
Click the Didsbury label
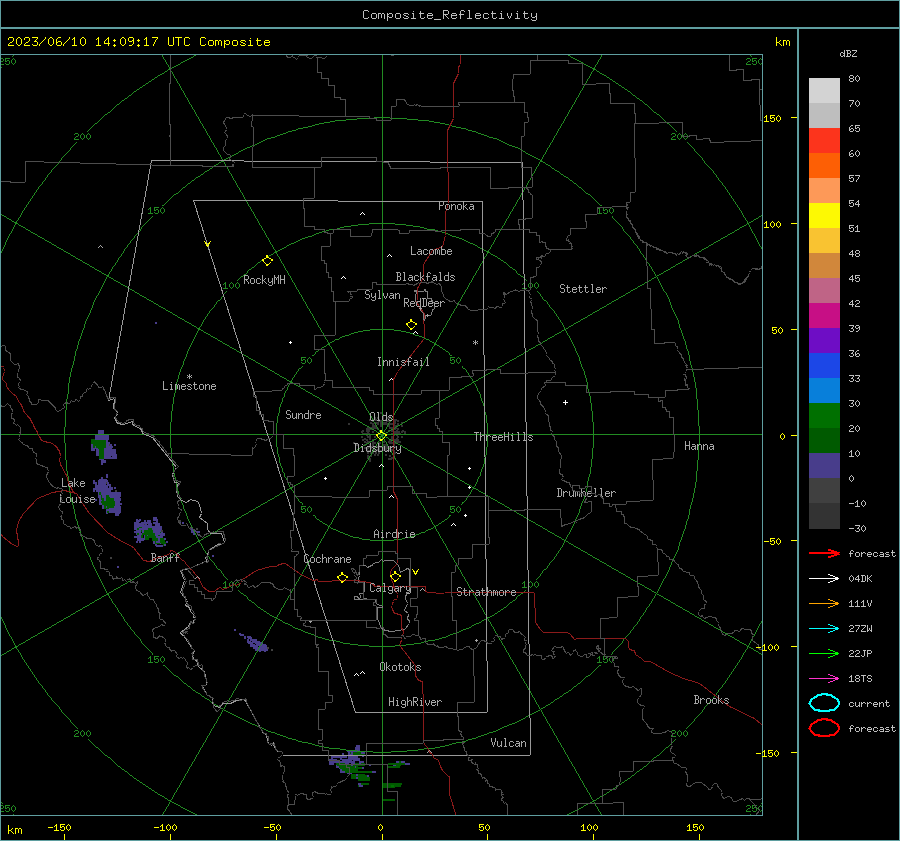tap(377, 448)
